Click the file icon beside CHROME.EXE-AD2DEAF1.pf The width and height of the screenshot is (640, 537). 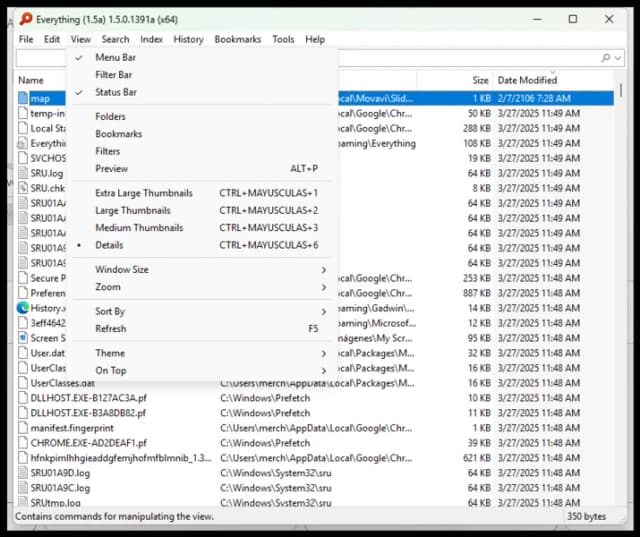pos(23,443)
